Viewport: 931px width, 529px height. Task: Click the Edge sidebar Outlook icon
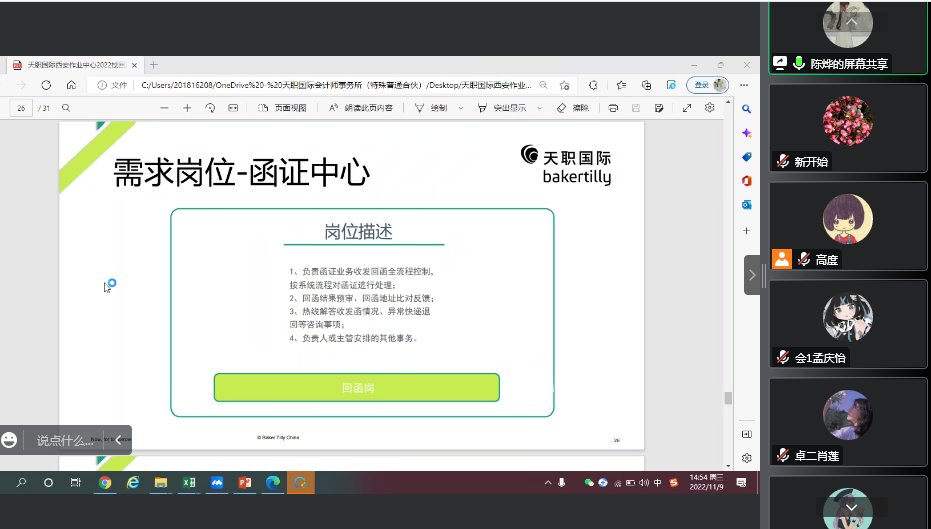click(x=746, y=205)
